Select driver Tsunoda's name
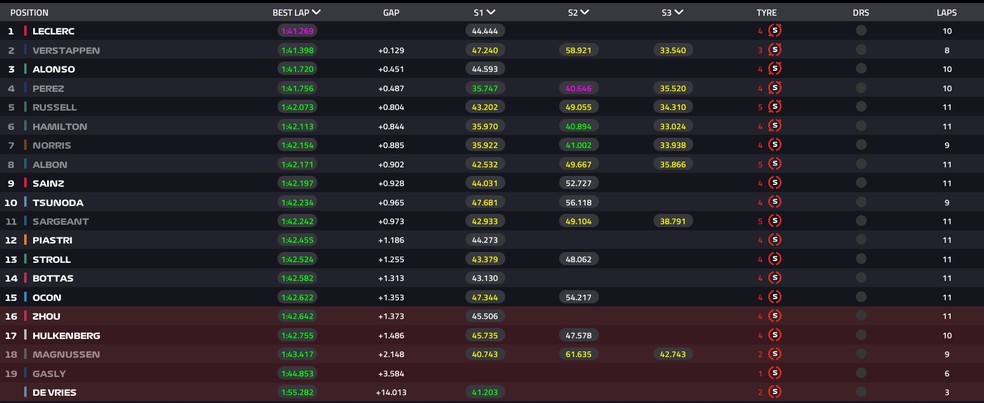Viewport: 984px width, 403px height. point(58,203)
